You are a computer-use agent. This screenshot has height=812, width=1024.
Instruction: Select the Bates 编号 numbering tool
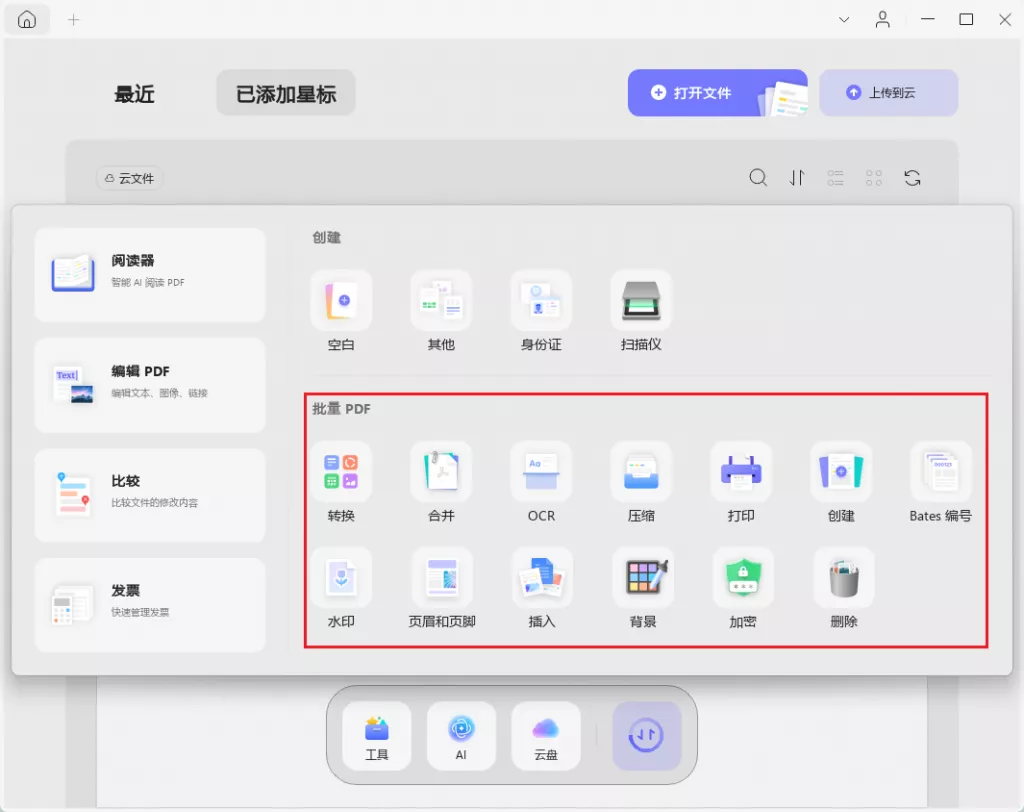[940, 483]
